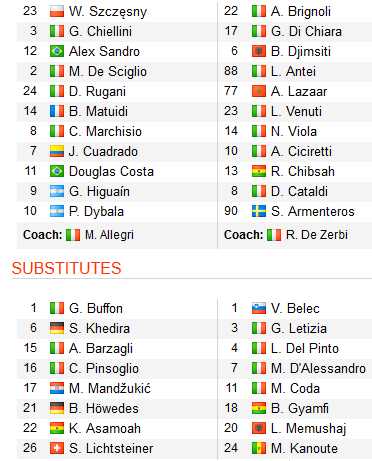This screenshot has height=461, width=372.
Task: Select coach M. Allegri name
Action: coord(109,235)
